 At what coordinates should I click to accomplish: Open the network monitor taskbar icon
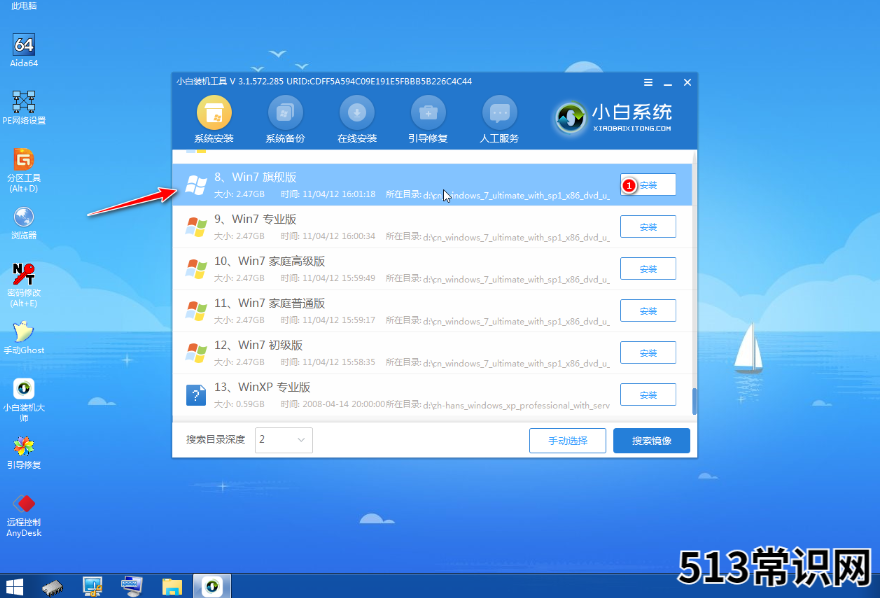(x=92, y=586)
